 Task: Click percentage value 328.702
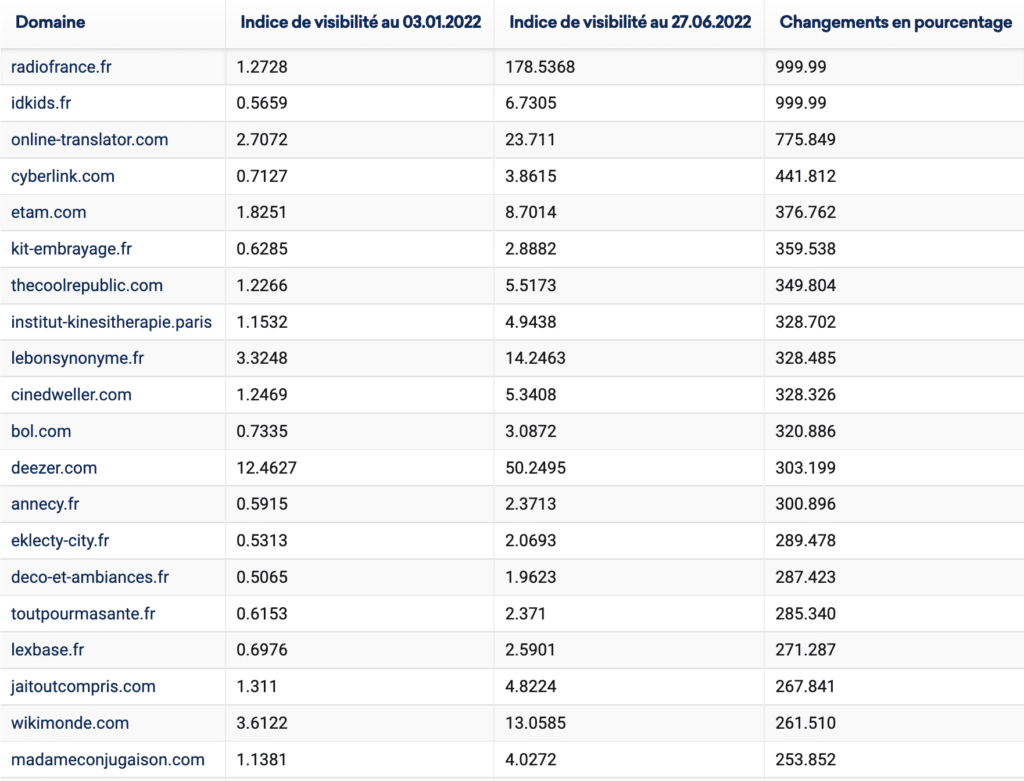pos(805,322)
